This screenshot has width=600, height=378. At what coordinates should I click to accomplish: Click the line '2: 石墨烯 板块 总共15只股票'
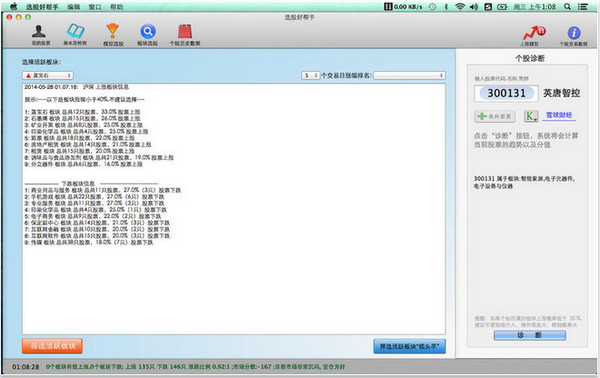click(82, 118)
